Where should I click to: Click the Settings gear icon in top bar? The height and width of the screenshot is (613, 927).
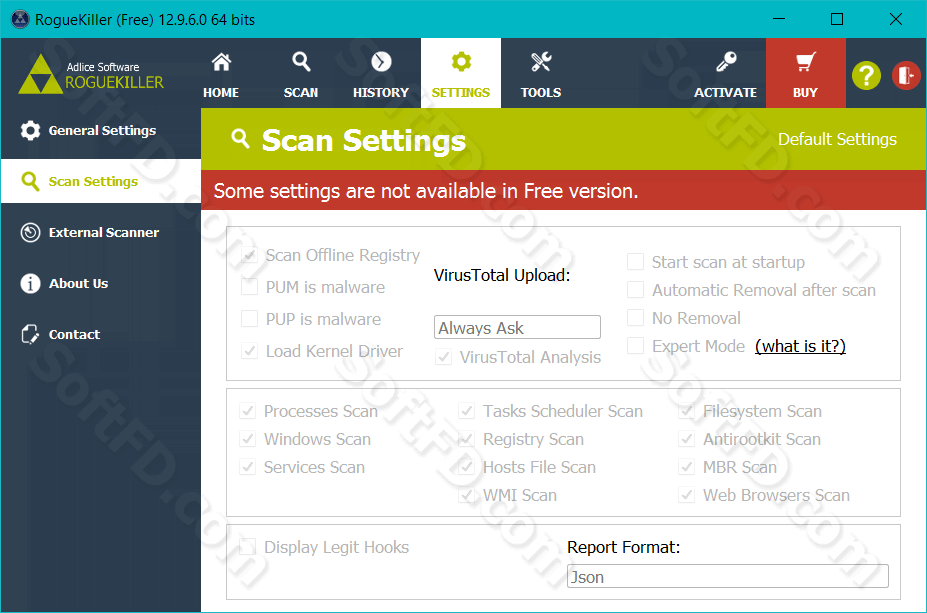point(461,61)
